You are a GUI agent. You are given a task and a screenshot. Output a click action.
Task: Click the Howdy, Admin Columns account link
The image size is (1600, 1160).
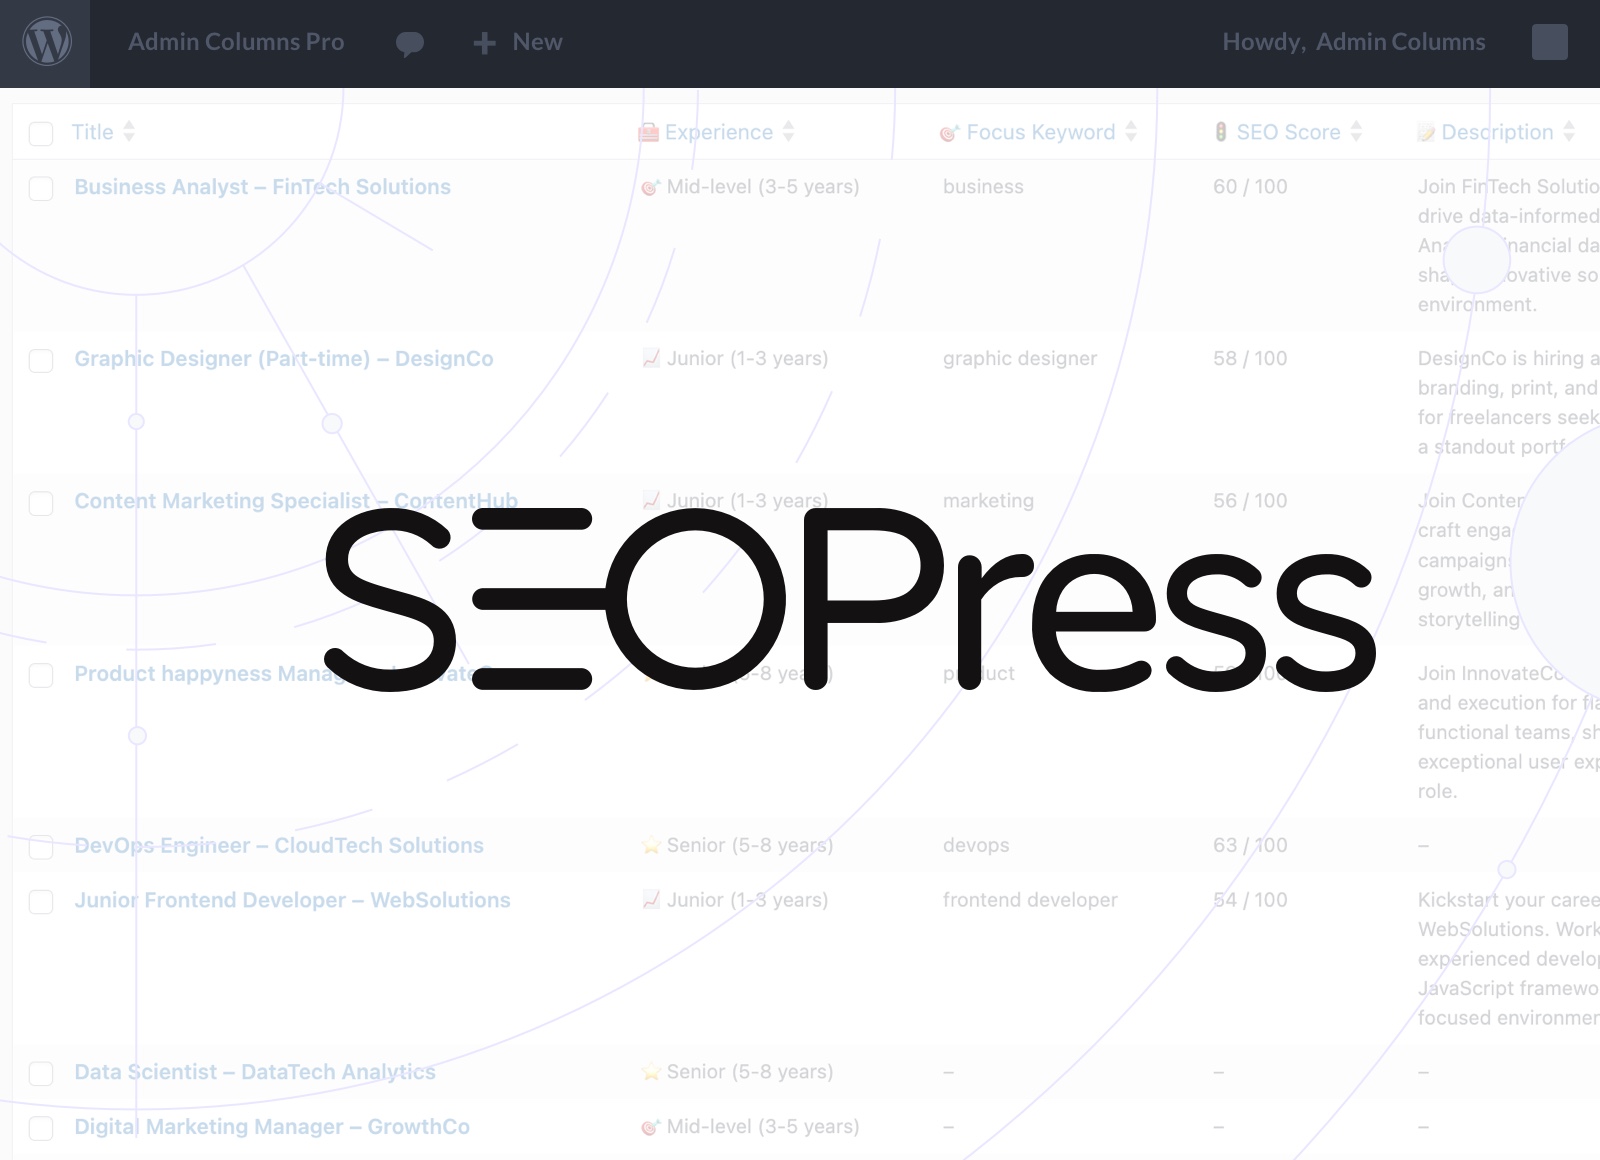[x=1353, y=42]
